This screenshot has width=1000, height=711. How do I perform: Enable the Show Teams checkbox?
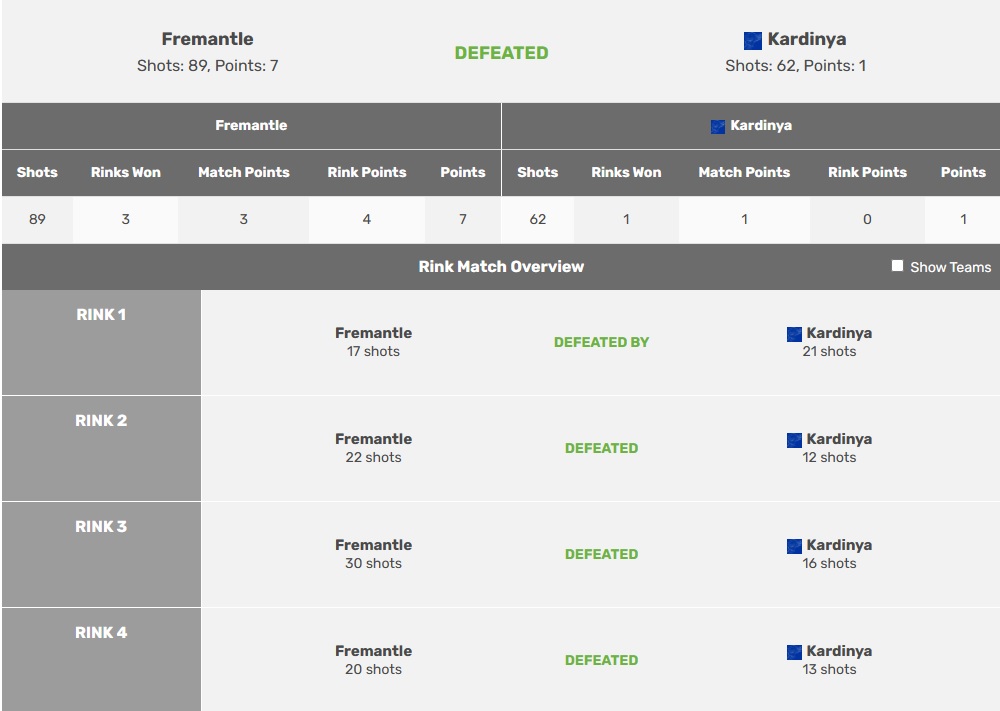[x=897, y=266]
